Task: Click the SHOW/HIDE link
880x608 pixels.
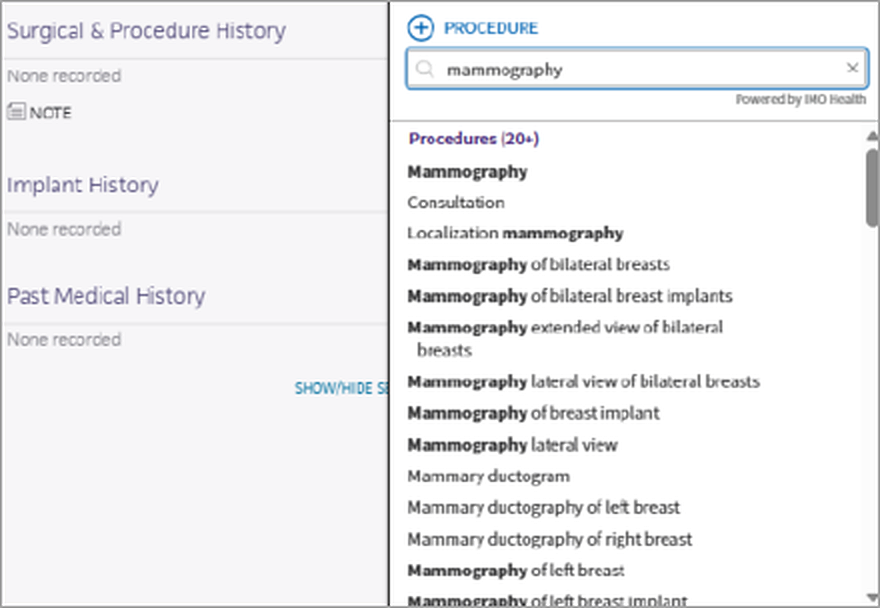Action: click(341, 388)
